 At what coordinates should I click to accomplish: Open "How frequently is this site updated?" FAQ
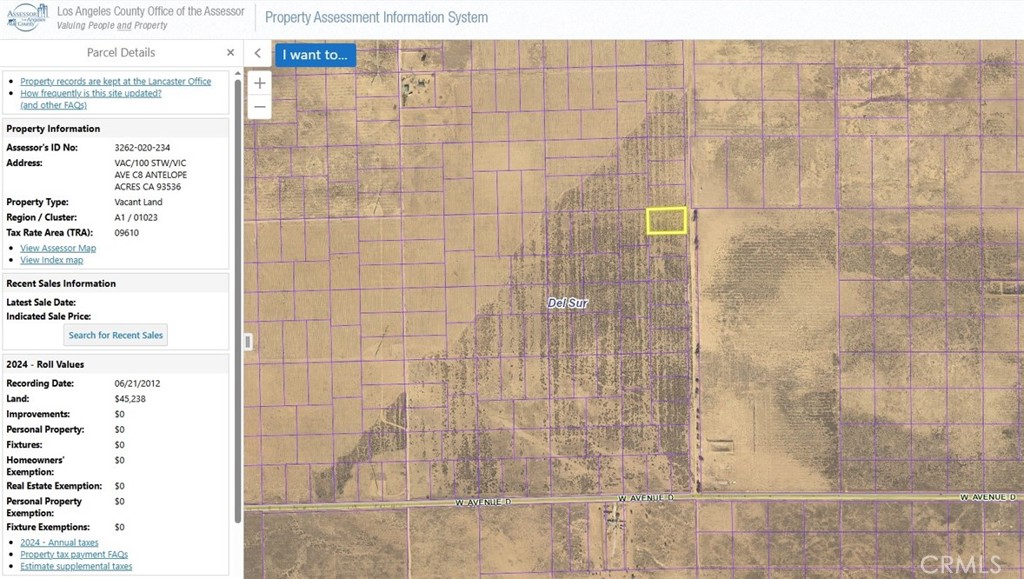pyautogui.click(x=90, y=93)
